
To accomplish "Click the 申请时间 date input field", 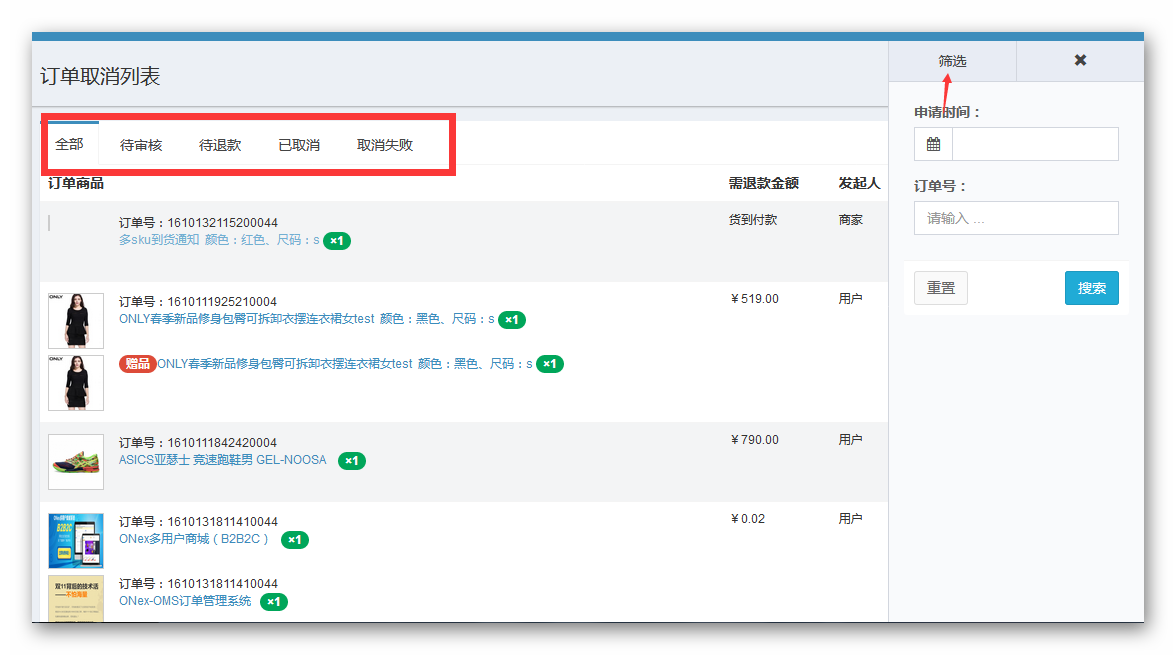I will click(x=1034, y=144).
